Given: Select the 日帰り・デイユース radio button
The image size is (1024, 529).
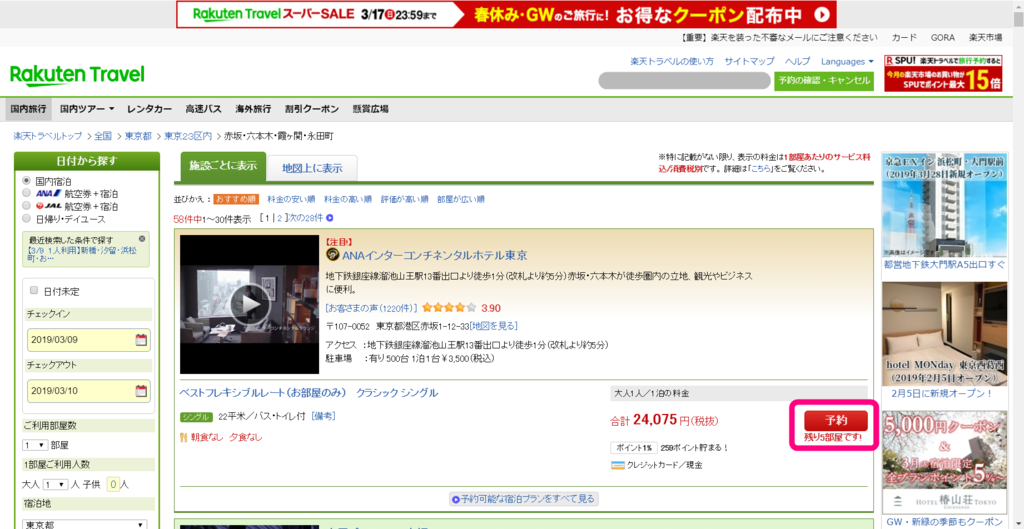Looking at the screenshot, I should tap(26, 218).
